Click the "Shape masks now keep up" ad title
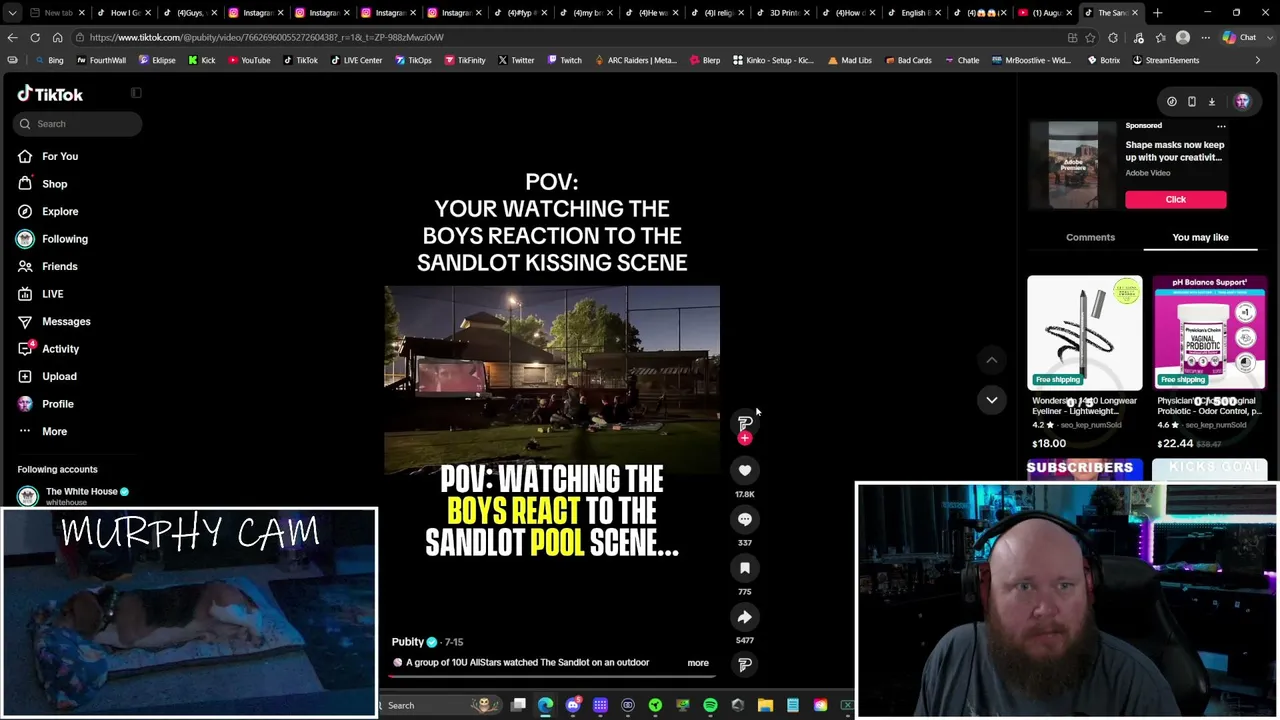The image size is (1280, 720). [x=1175, y=151]
